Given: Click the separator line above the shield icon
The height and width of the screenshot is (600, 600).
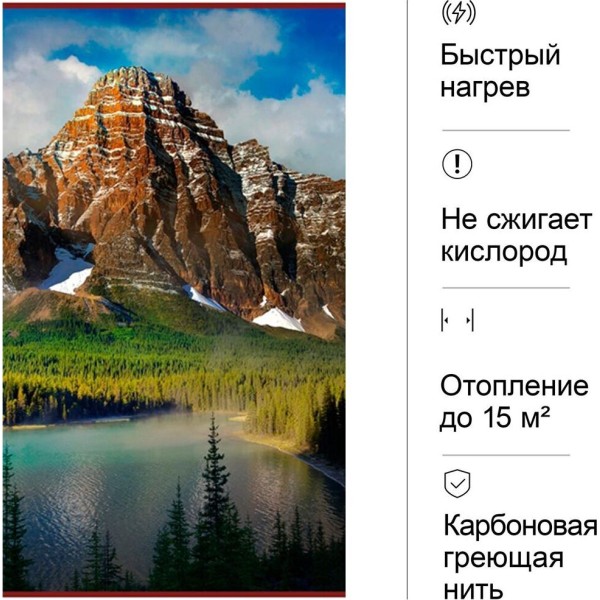Looking at the screenshot, I should click(506, 455).
